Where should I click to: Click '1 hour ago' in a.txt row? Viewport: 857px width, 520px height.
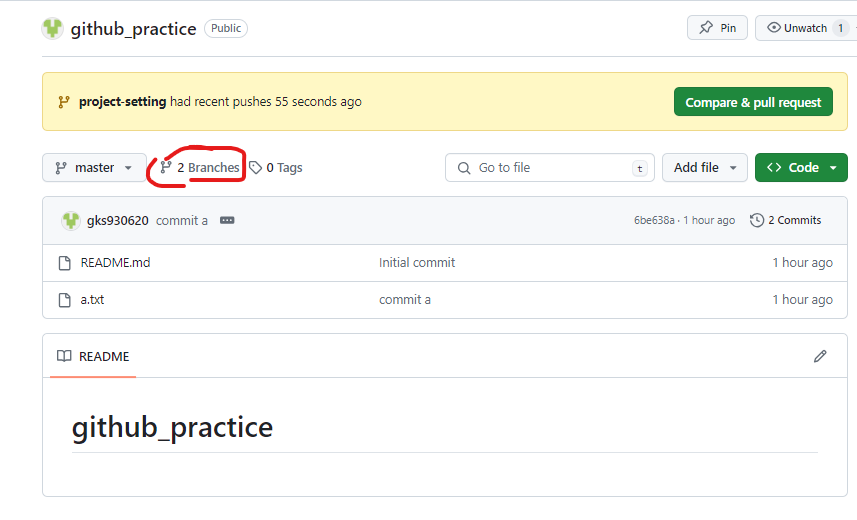point(802,300)
